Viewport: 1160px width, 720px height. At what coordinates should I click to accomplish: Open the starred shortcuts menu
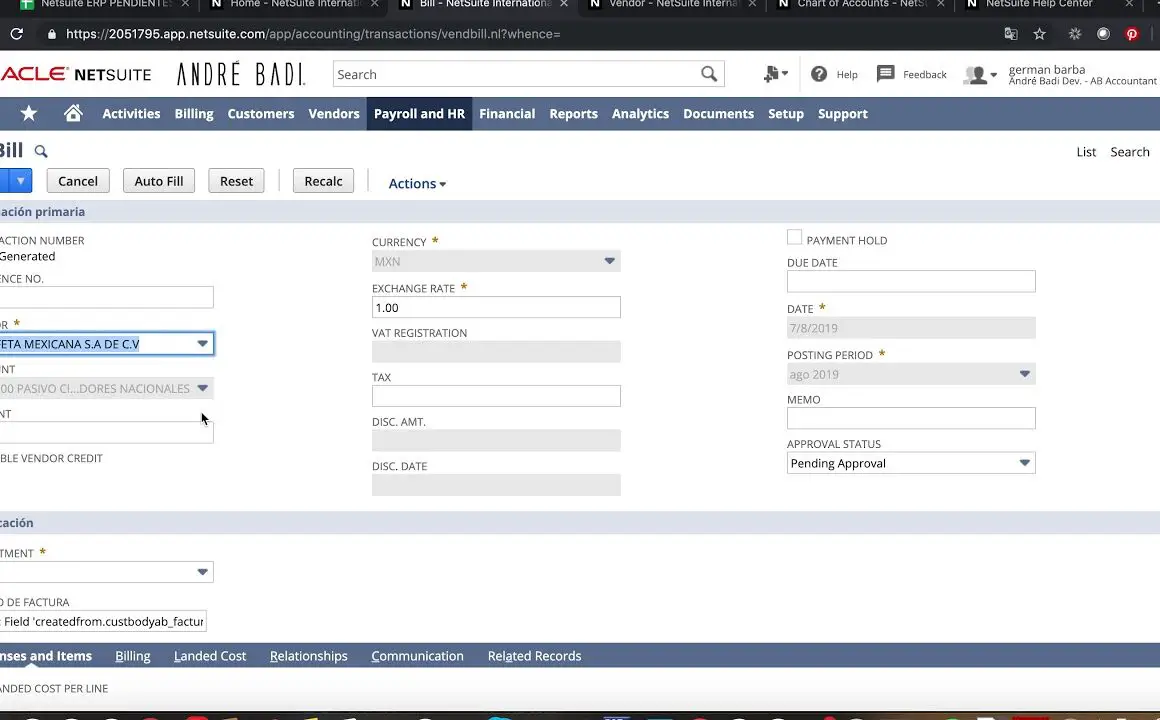[29, 114]
